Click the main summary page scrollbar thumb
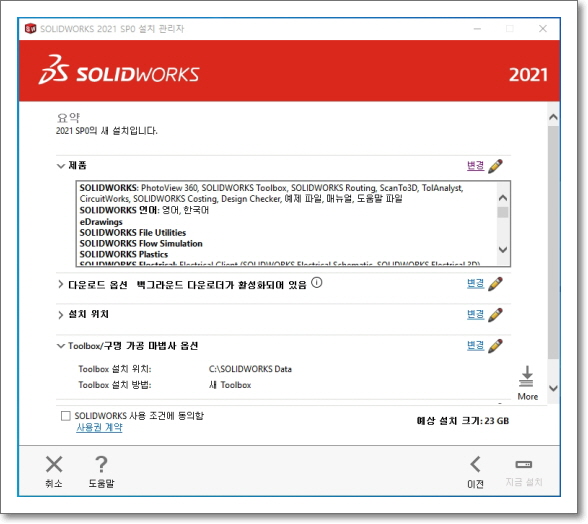The width and height of the screenshot is (588, 524). 553,242
